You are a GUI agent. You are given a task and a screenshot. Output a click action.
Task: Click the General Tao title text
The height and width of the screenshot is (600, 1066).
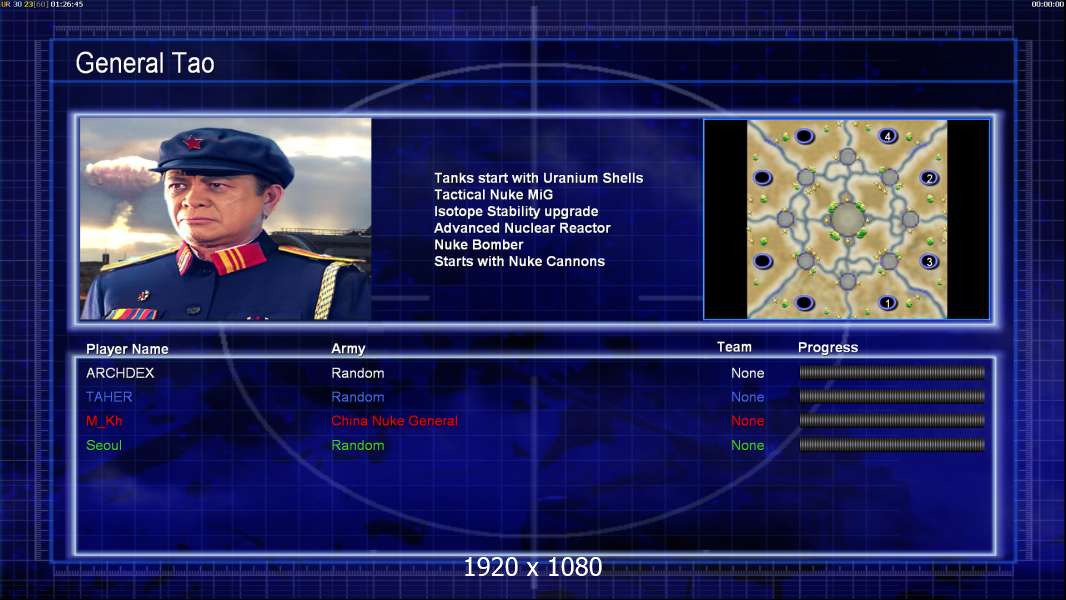(x=145, y=63)
